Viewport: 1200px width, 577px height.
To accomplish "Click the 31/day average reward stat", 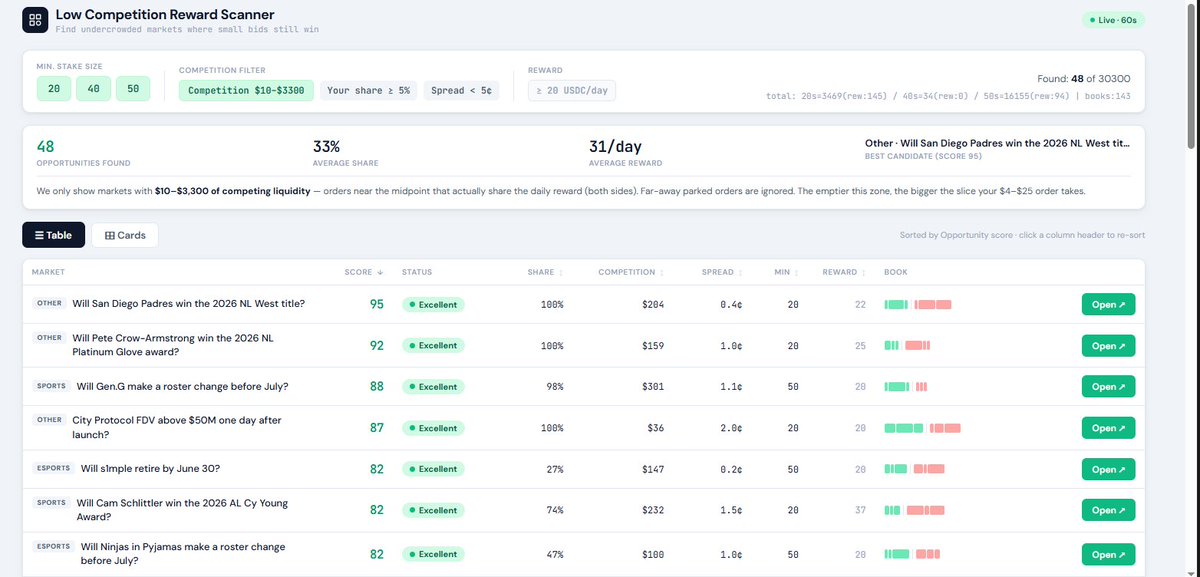I will pyautogui.click(x=625, y=152).
